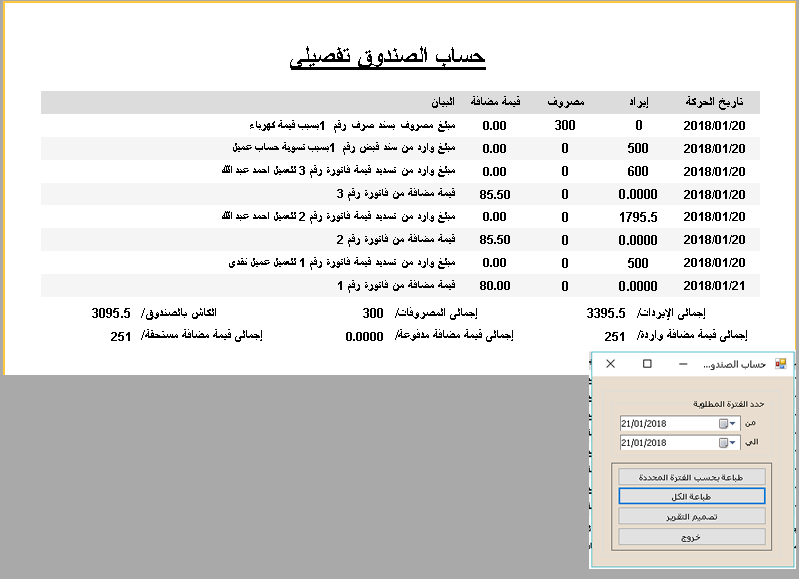Click the قيمة مضافة column header
The height and width of the screenshot is (579, 799).
click(x=495, y=101)
